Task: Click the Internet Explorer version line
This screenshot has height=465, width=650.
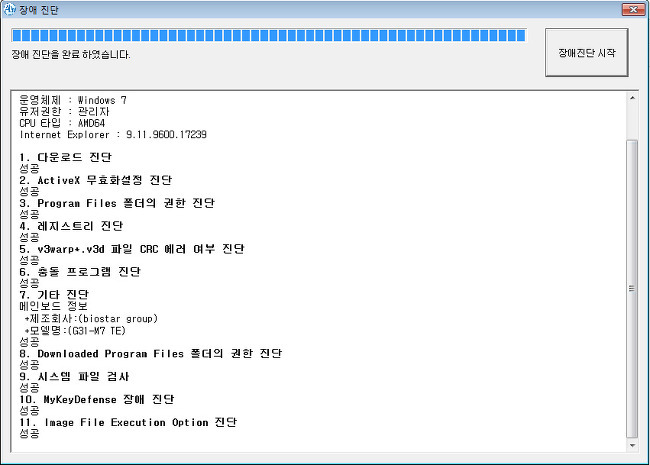Action: pyautogui.click(x=113, y=134)
